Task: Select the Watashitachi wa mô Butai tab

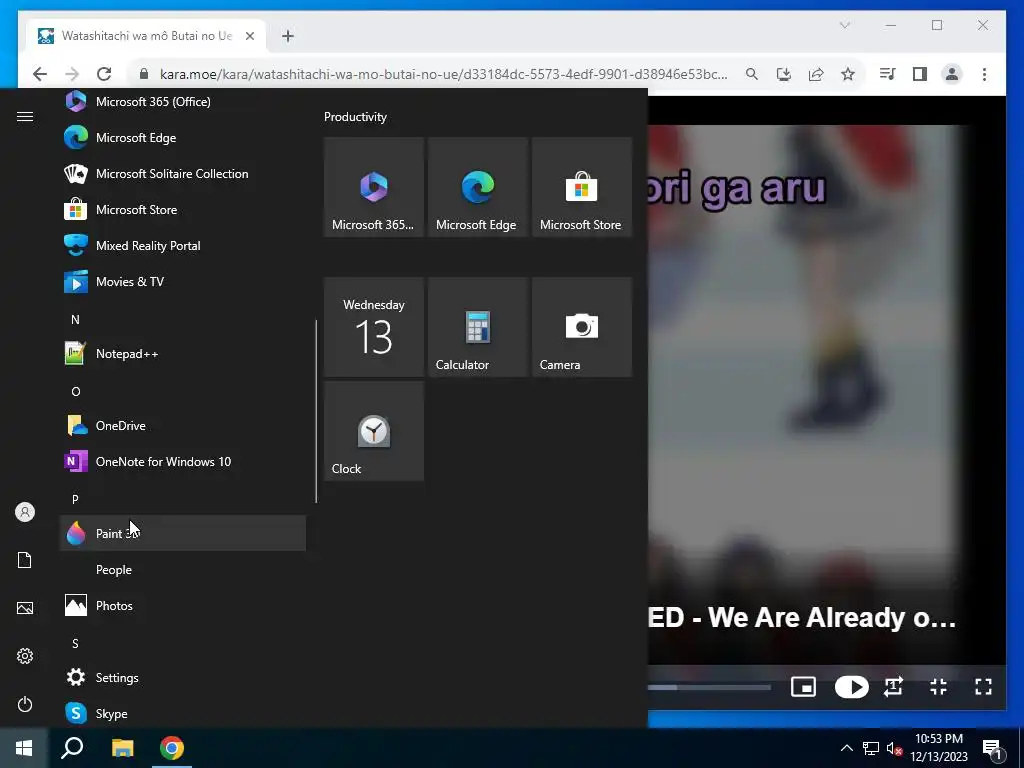Action: 146,36
